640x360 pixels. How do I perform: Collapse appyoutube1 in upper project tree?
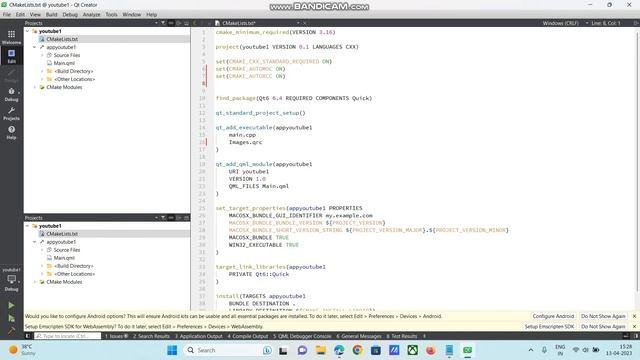35,47
